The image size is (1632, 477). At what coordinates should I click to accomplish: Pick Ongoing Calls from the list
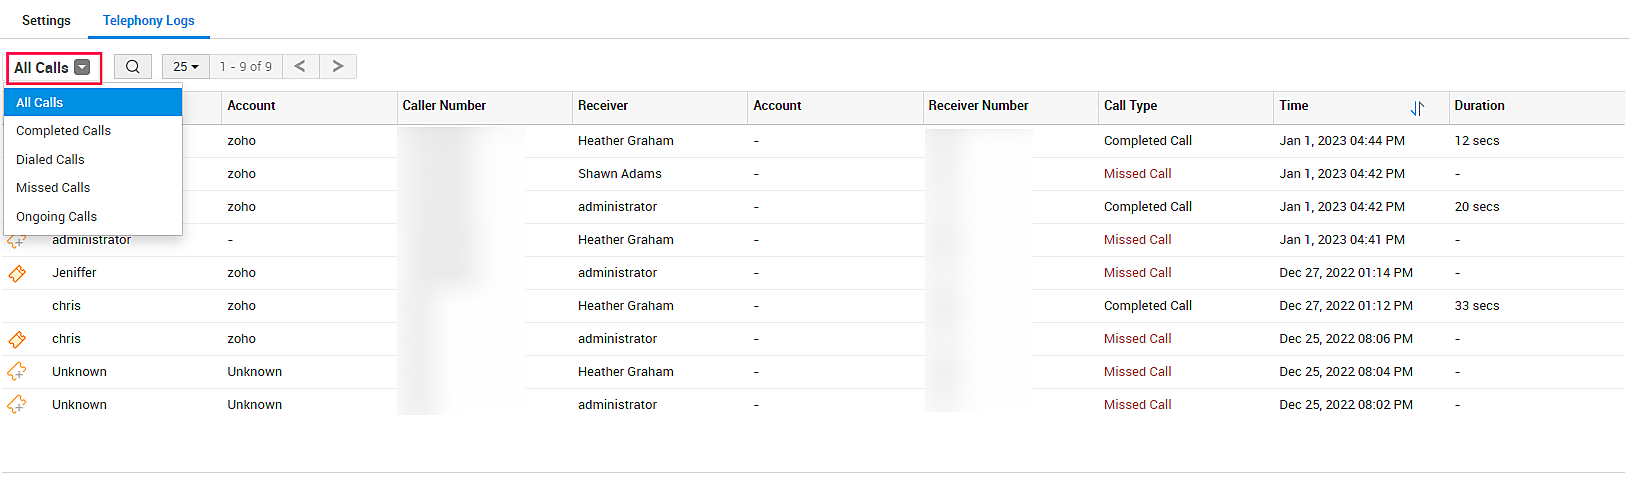[x=56, y=217]
